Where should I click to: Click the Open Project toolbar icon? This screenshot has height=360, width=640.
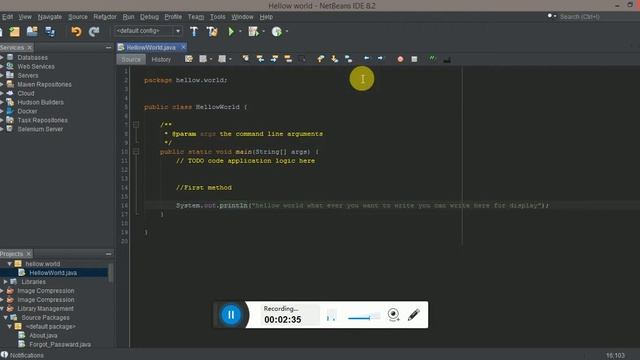[32, 31]
